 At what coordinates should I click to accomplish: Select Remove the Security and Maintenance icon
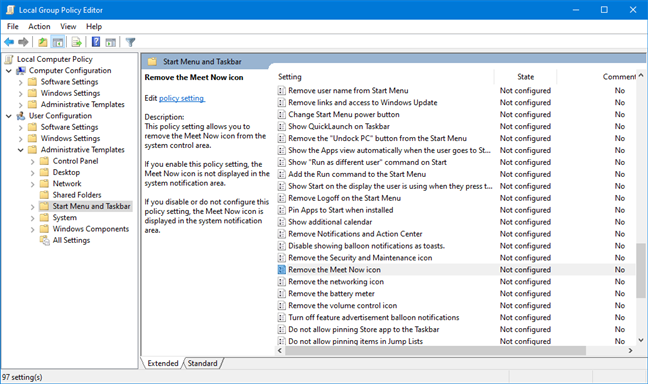click(360, 258)
